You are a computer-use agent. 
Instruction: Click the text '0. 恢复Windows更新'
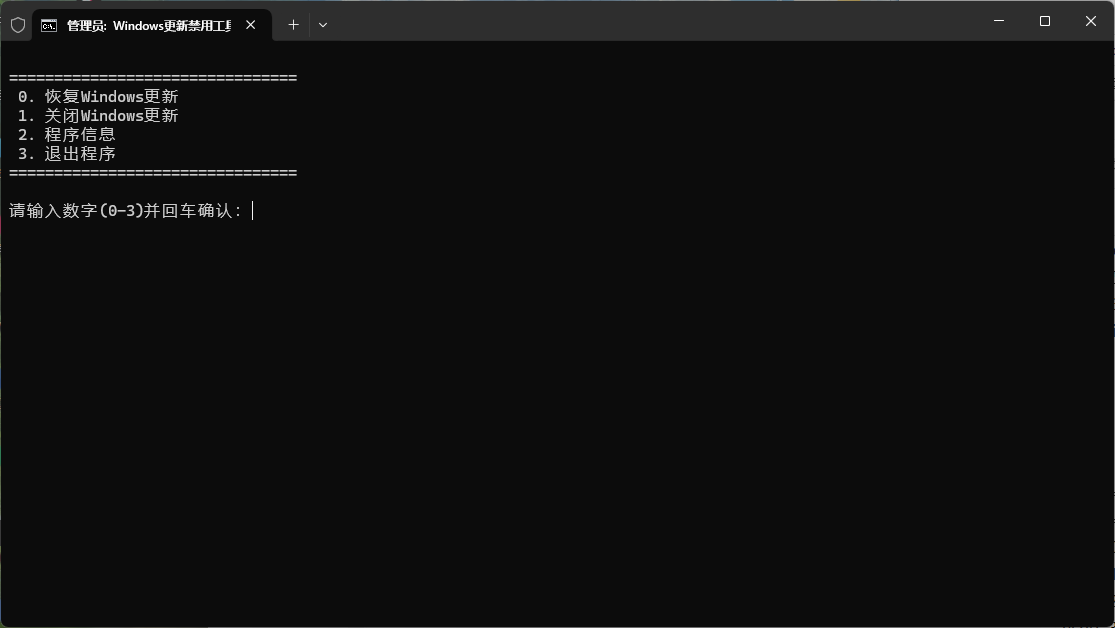(x=98, y=97)
